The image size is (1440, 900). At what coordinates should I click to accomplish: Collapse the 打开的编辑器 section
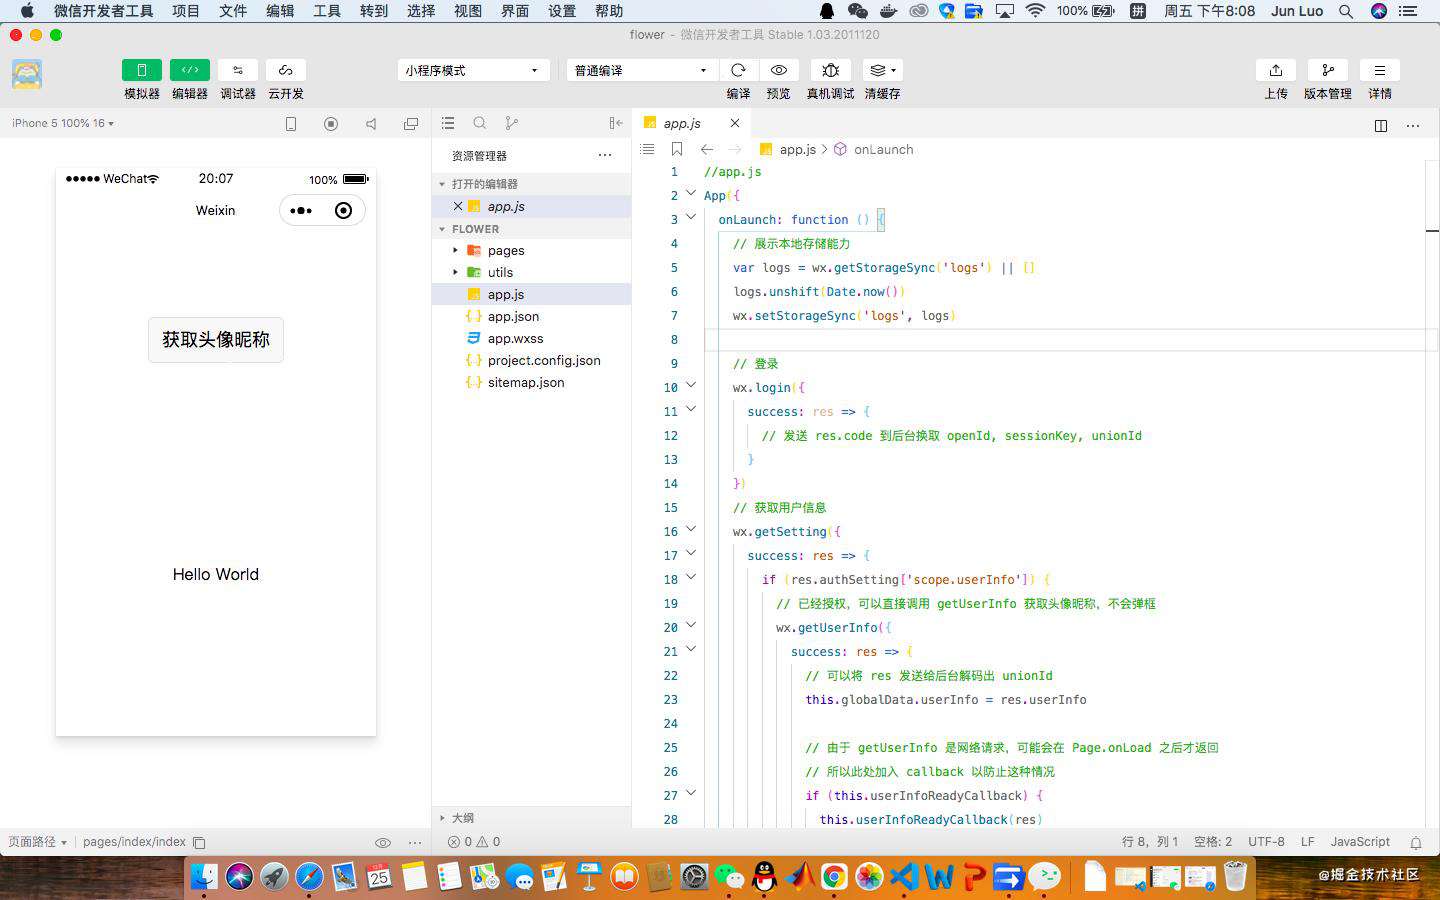(x=531, y=184)
